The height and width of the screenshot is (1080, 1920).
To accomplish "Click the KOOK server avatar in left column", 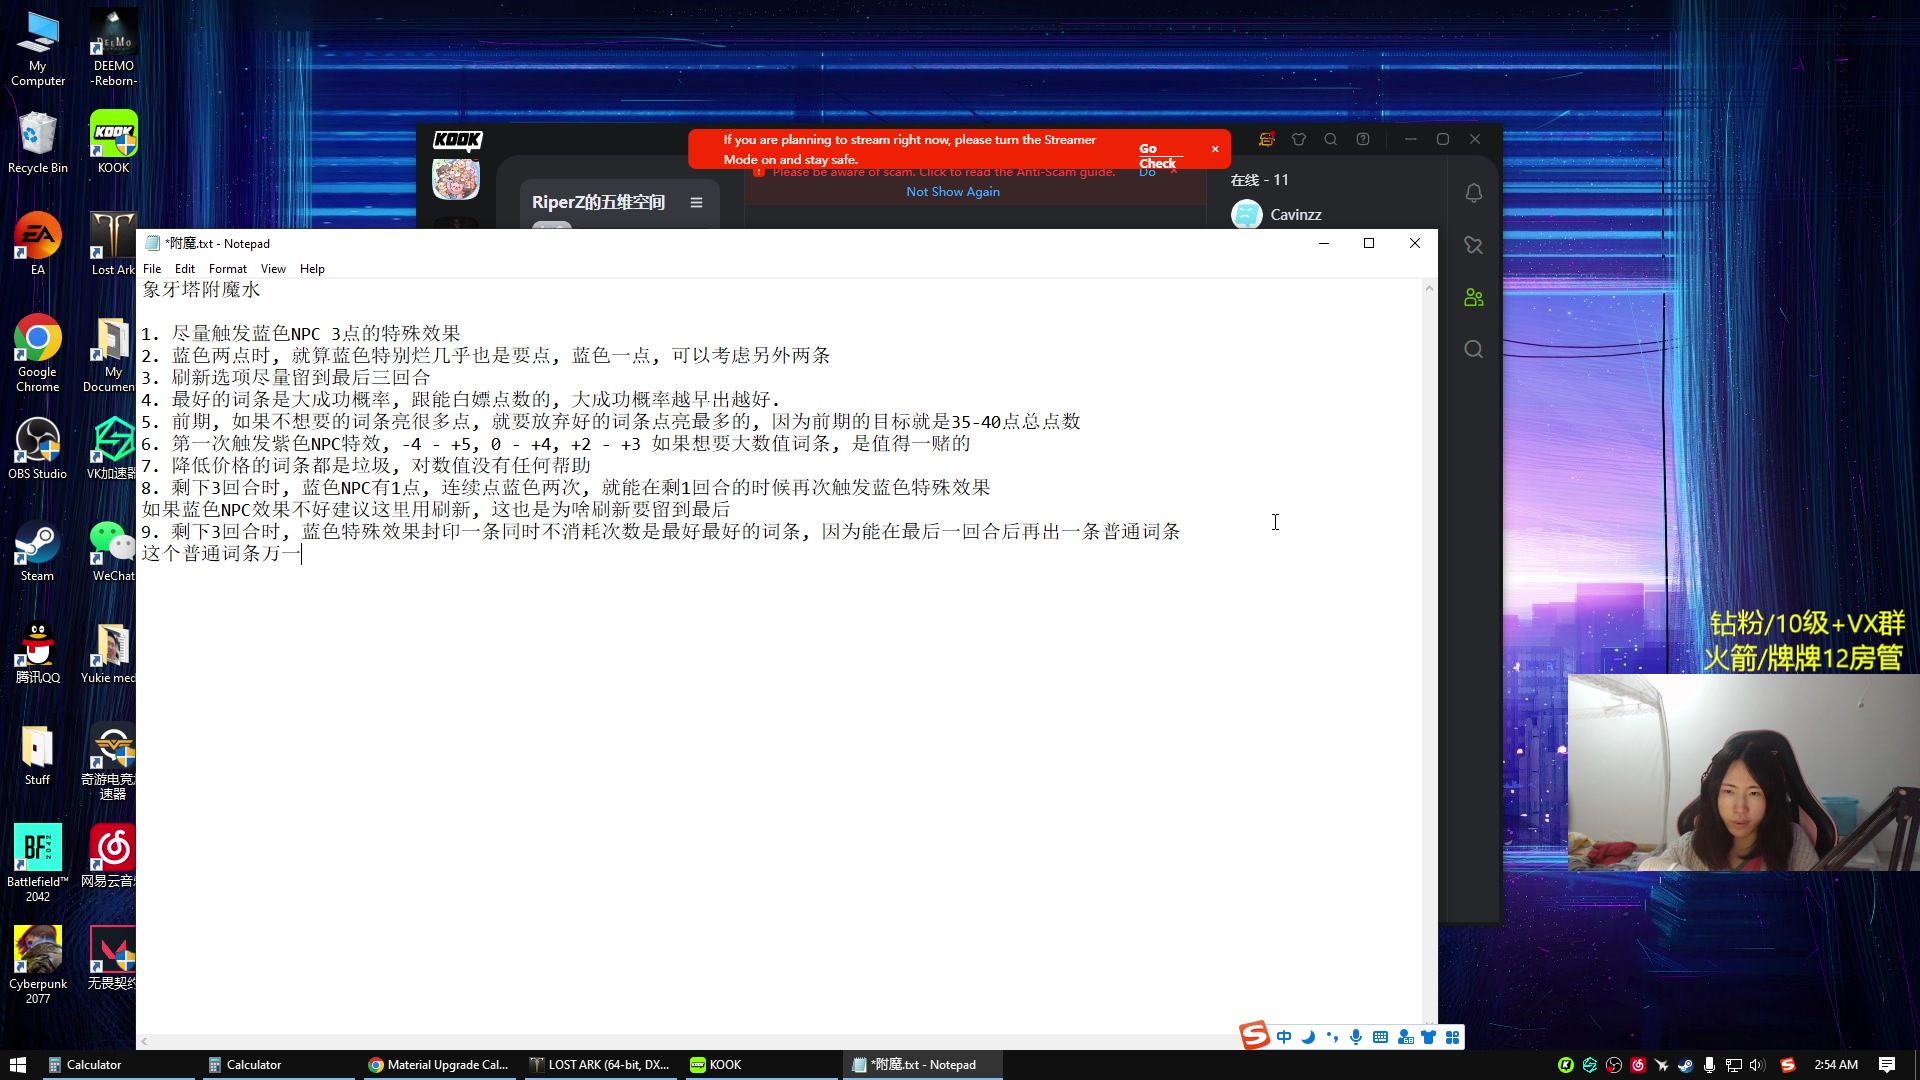I will coord(456,180).
